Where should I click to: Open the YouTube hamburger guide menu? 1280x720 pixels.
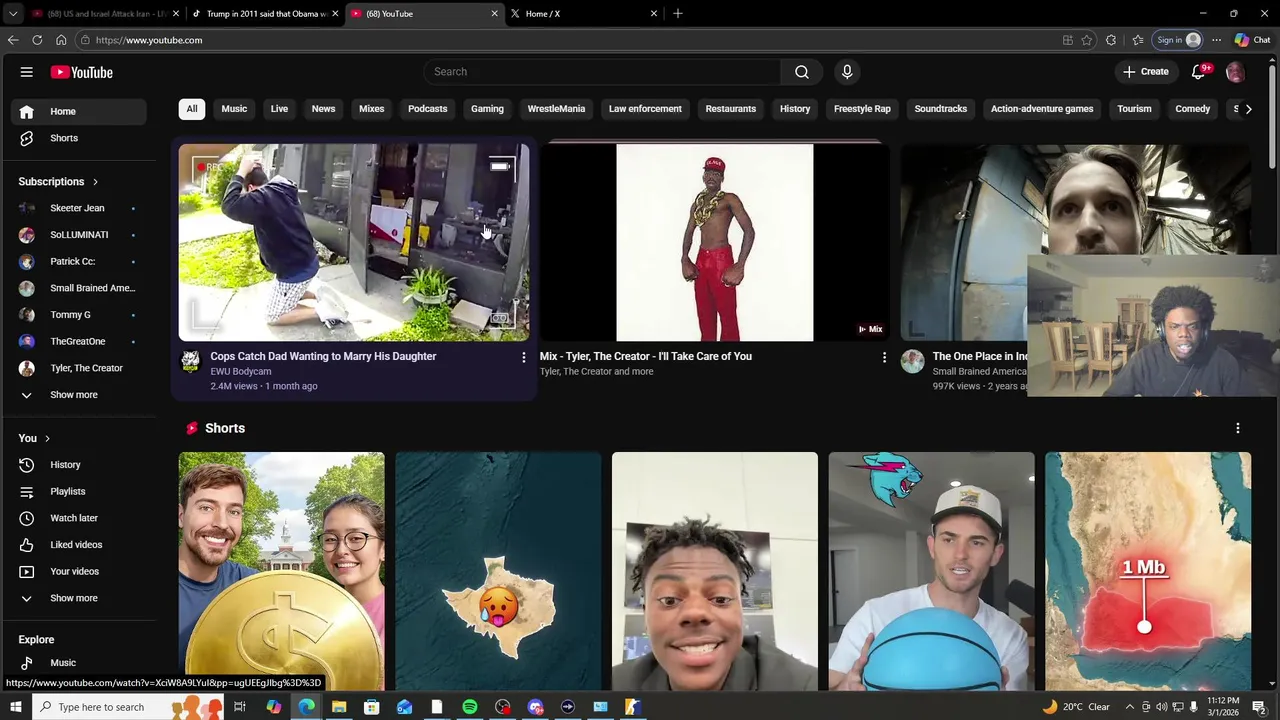pos(27,72)
